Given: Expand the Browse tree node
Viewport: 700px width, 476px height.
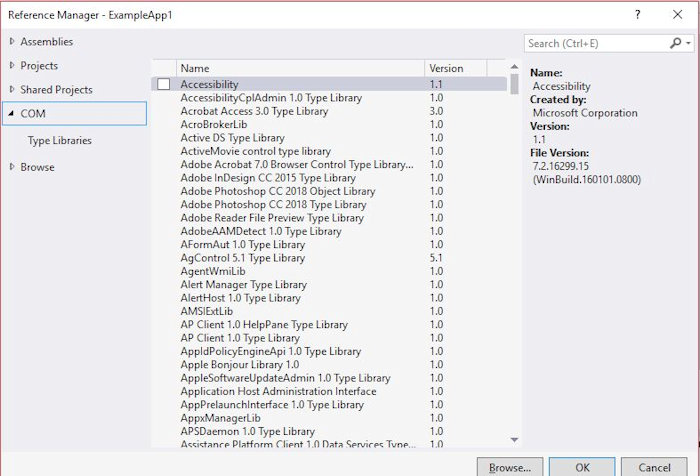Looking at the screenshot, I should [12, 167].
